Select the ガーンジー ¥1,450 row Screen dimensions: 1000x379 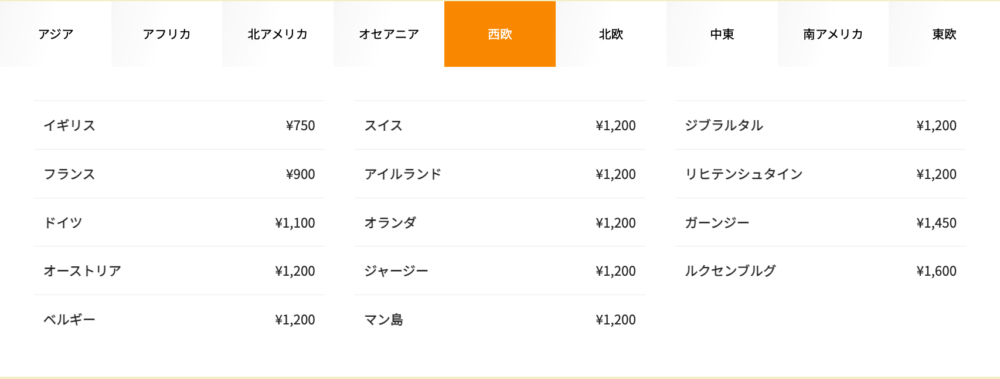click(x=820, y=222)
